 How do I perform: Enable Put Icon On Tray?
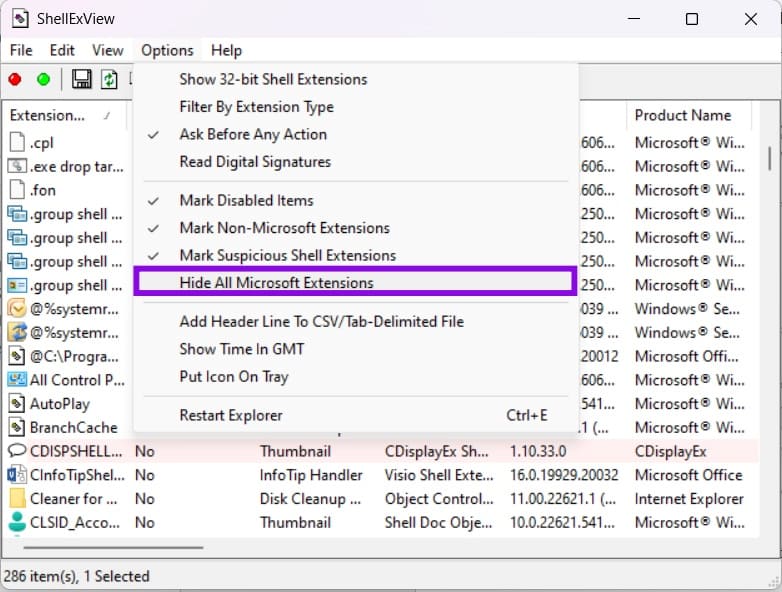coord(355,377)
